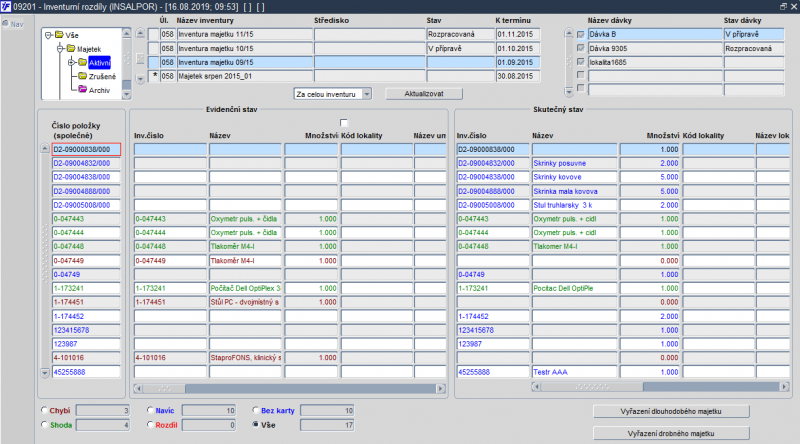
Task: Toggle checkbox for Dávka B
Action: click(x=581, y=34)
